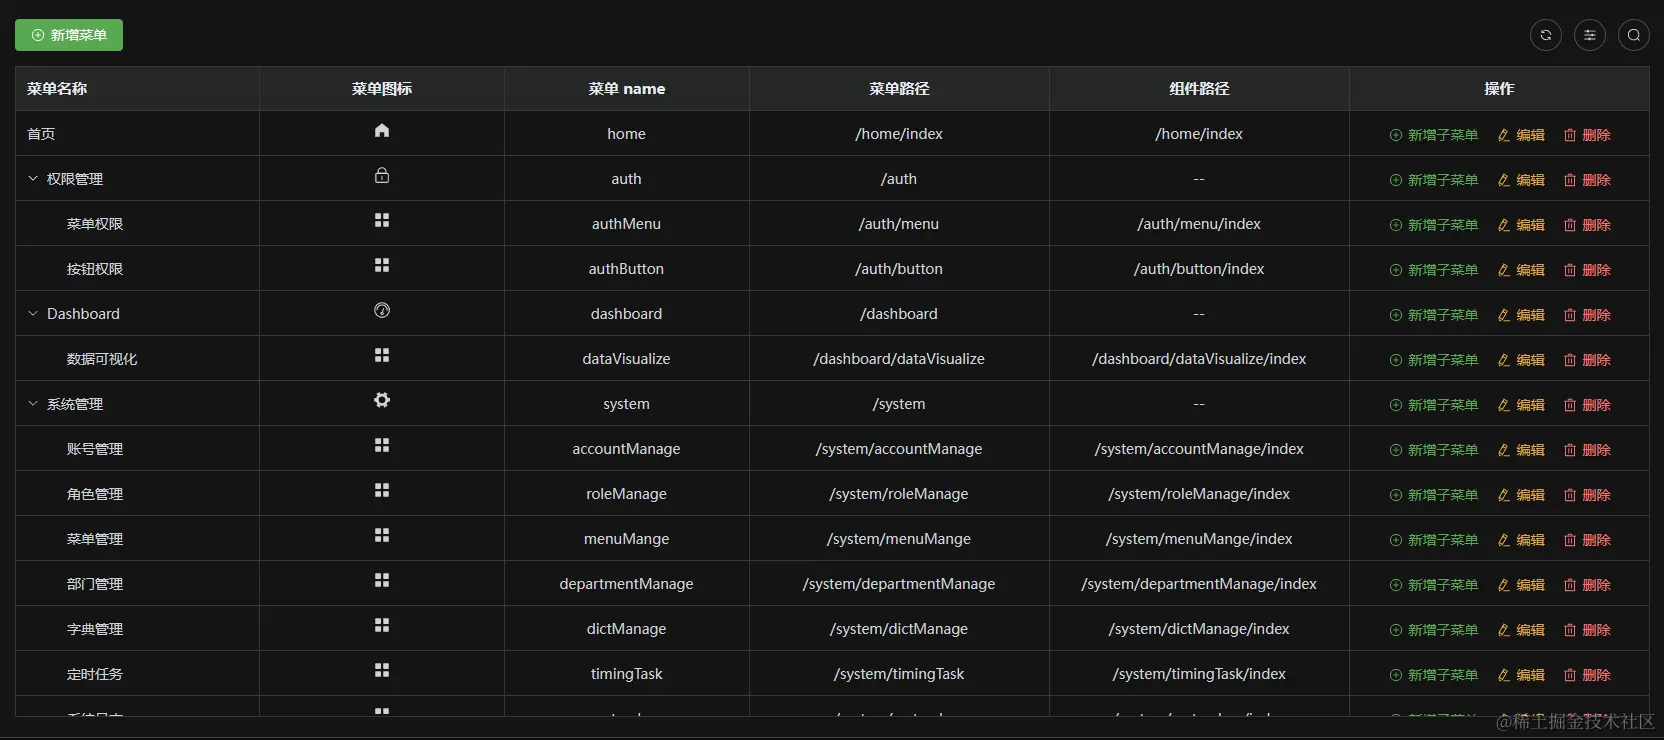The image size is (1664, 740).
Task: Edit the 菜单权限 row
Action: (x=1521, y=225)
